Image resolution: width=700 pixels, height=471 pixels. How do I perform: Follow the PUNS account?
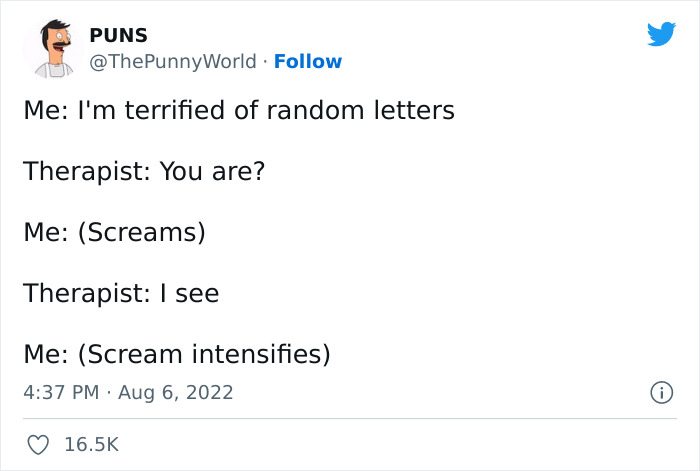(x=308, y=61)
